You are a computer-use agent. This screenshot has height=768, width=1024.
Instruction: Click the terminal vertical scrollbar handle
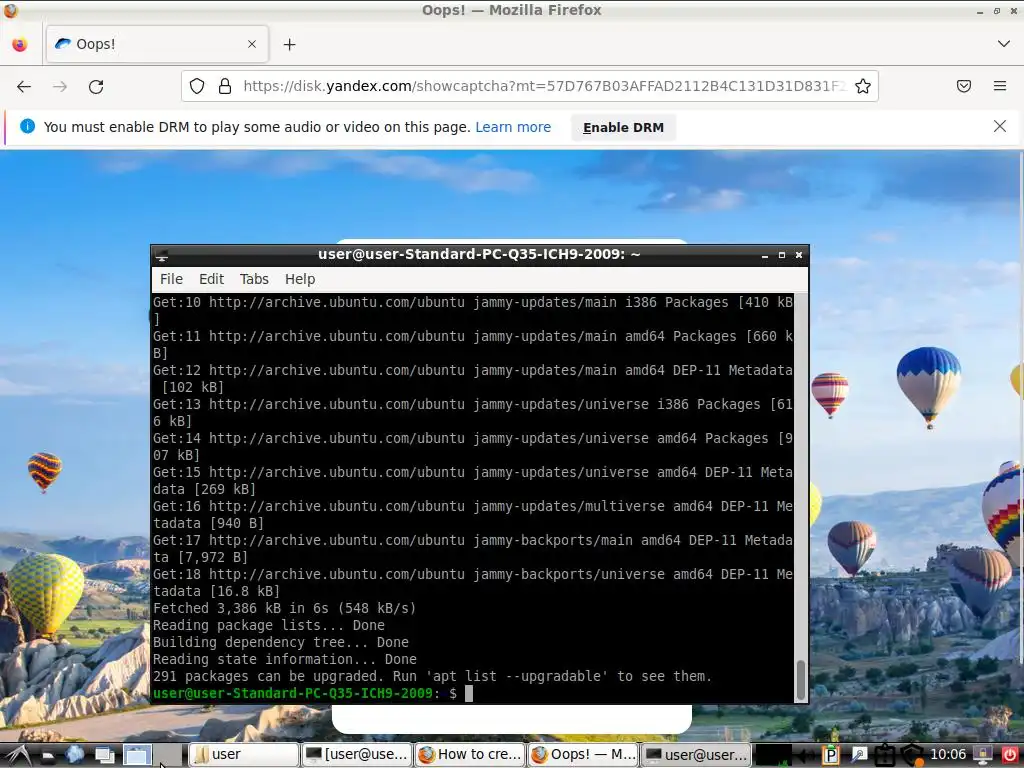(x=801, y=679)
